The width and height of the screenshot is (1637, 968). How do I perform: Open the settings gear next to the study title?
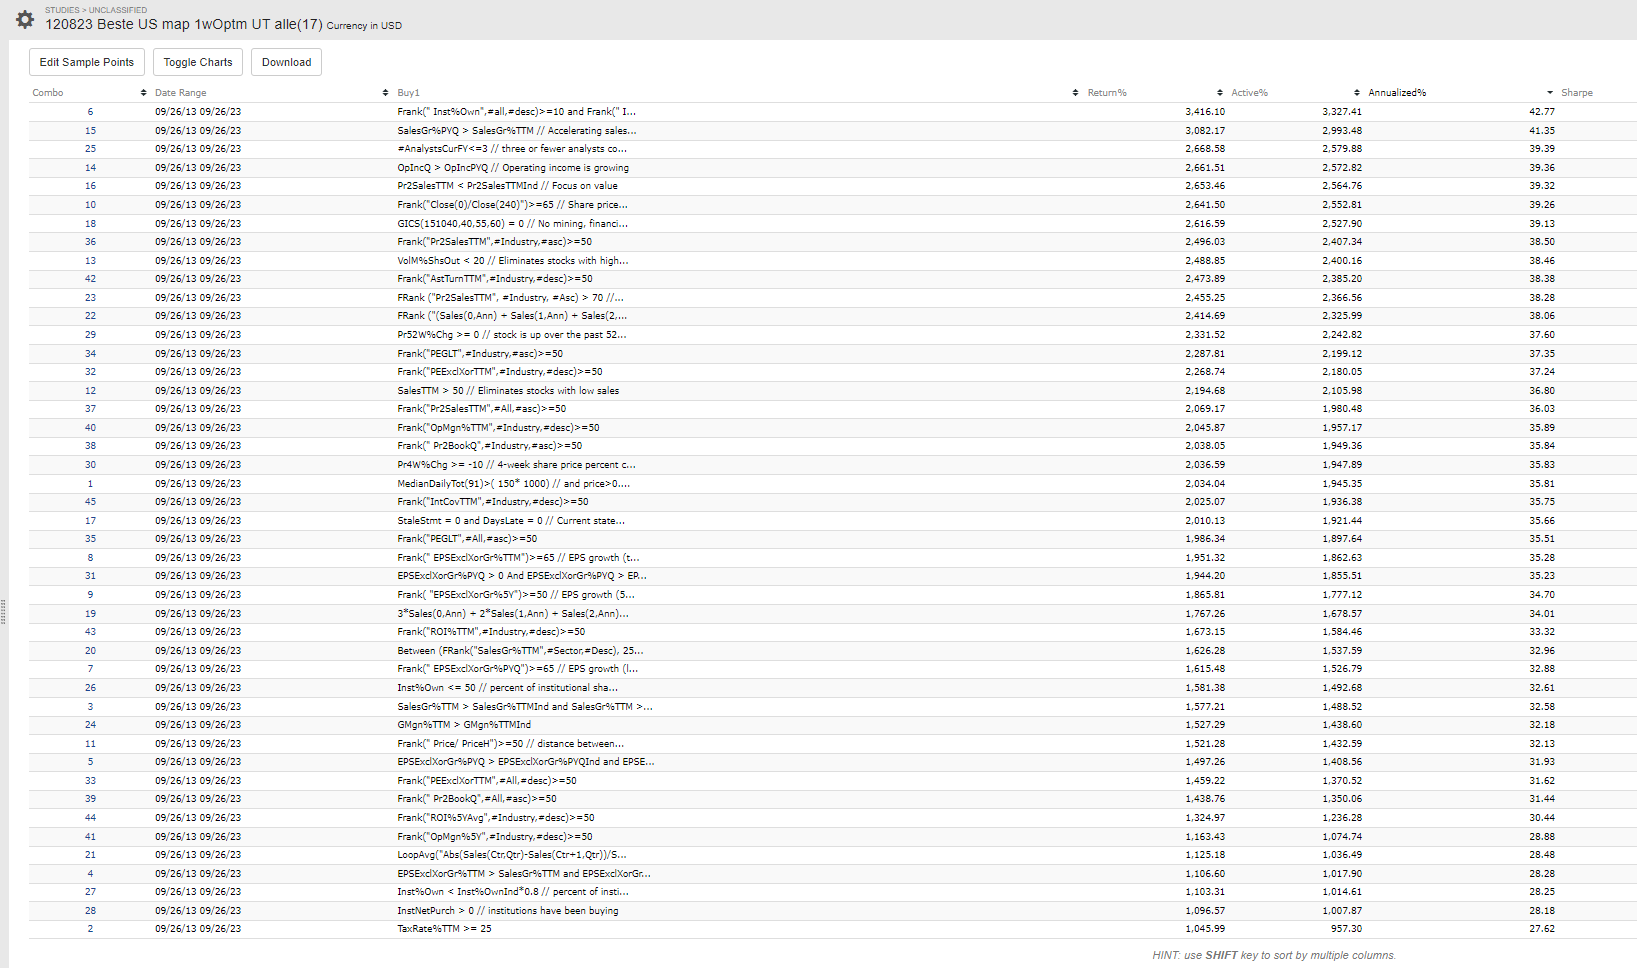tap(25, 19)
